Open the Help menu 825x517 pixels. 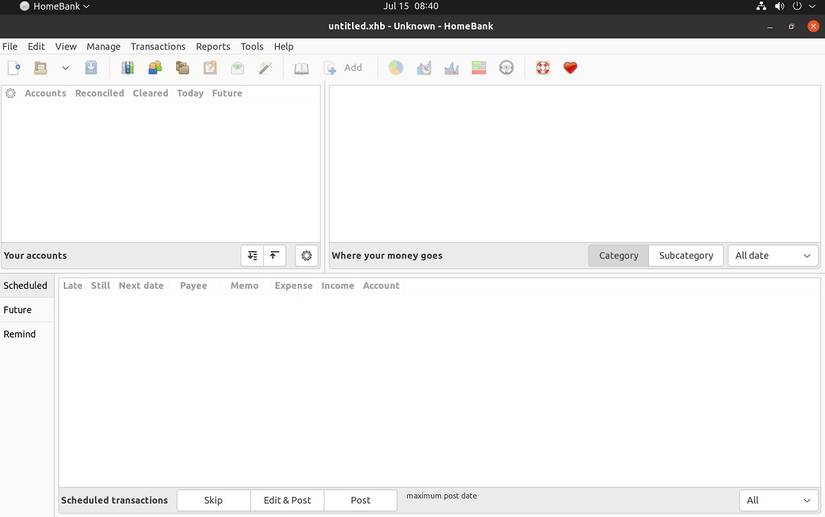pos(284,46)
